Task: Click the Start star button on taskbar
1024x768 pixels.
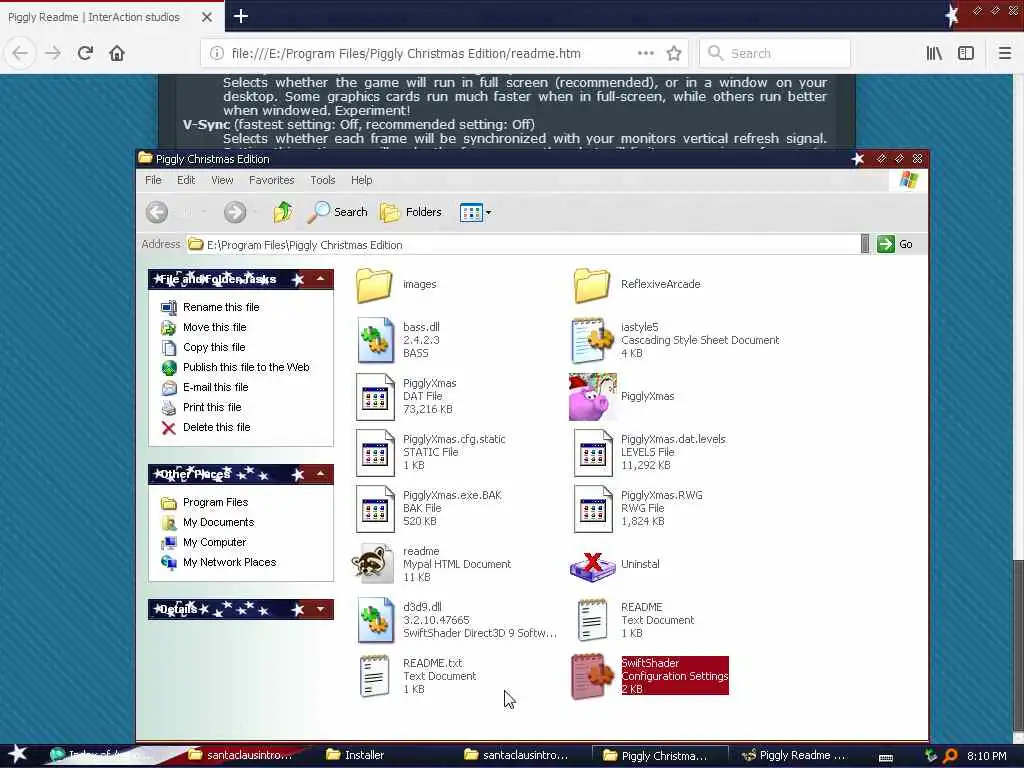Action: [x=18, y=754]
